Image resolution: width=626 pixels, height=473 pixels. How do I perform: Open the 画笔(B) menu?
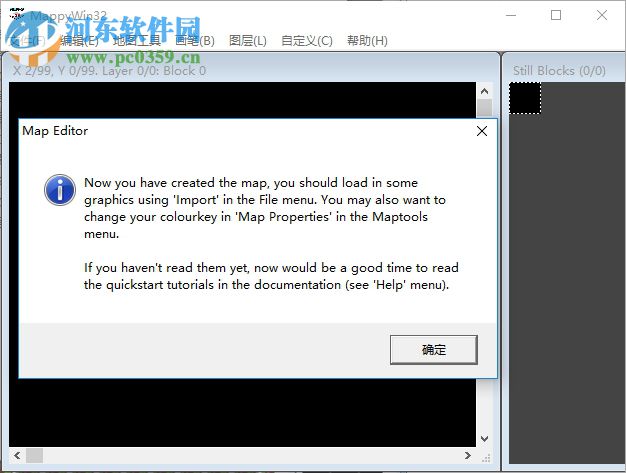194,40
